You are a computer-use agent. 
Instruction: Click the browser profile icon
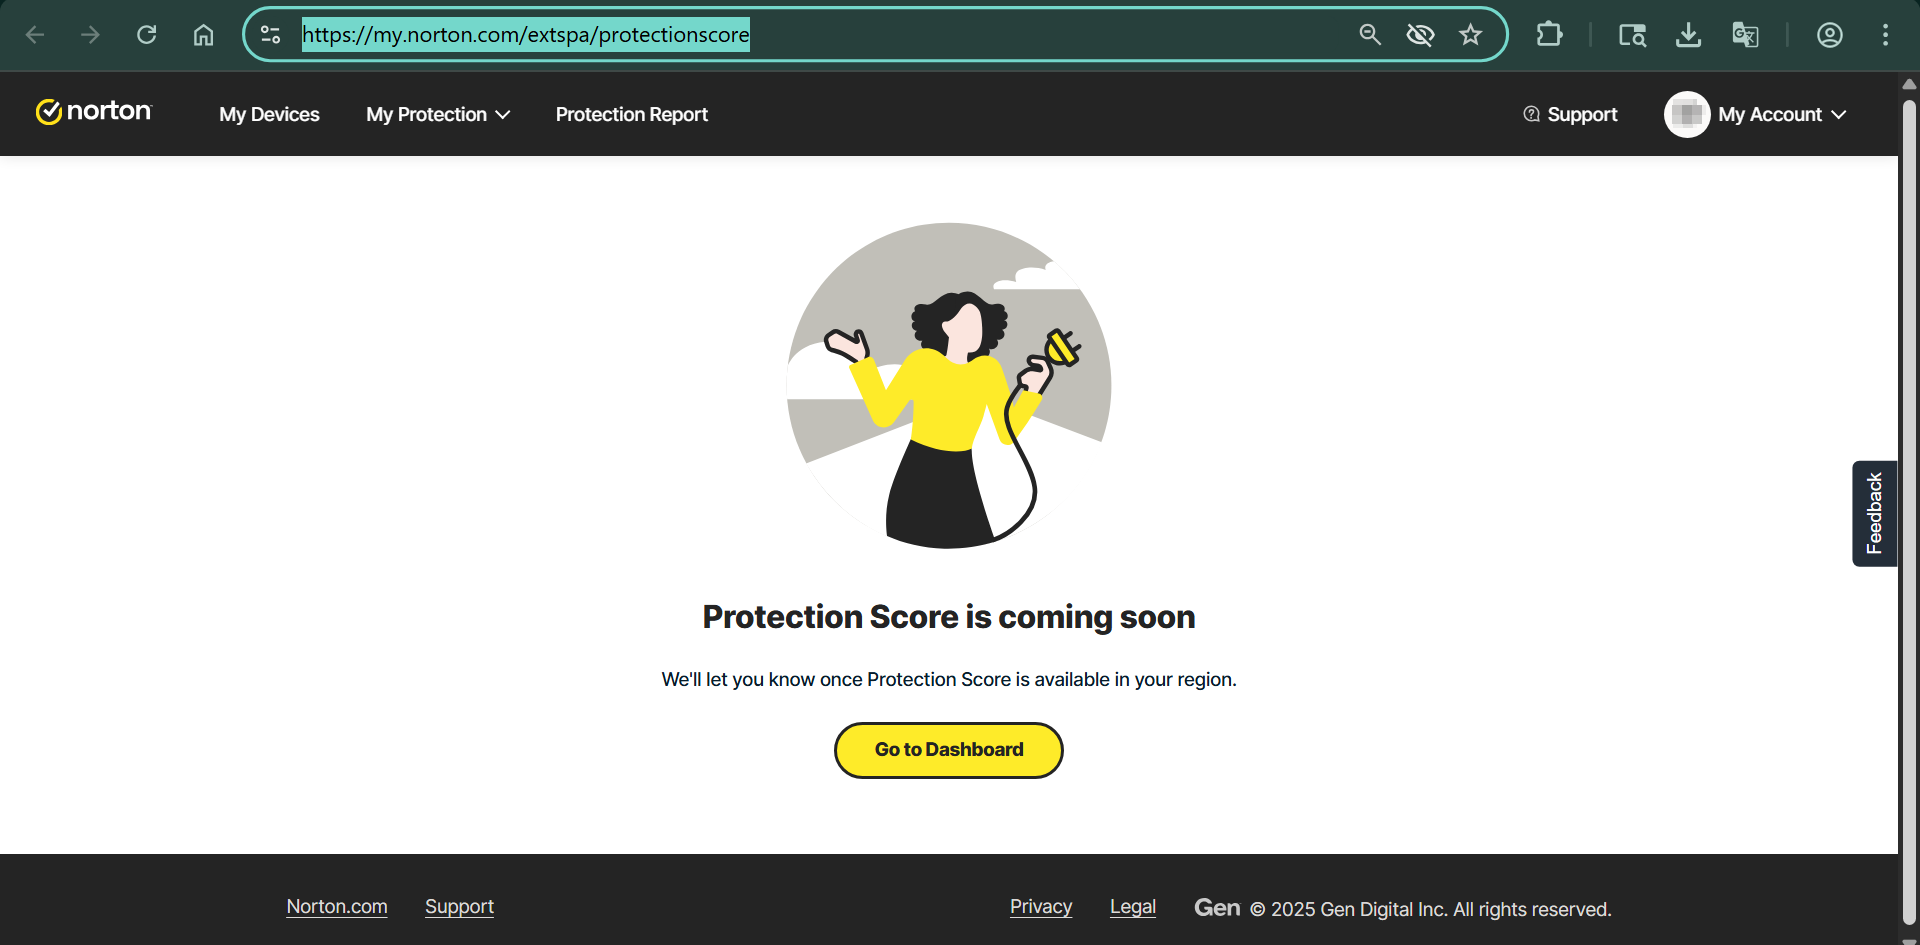[x=1829, y=35]
